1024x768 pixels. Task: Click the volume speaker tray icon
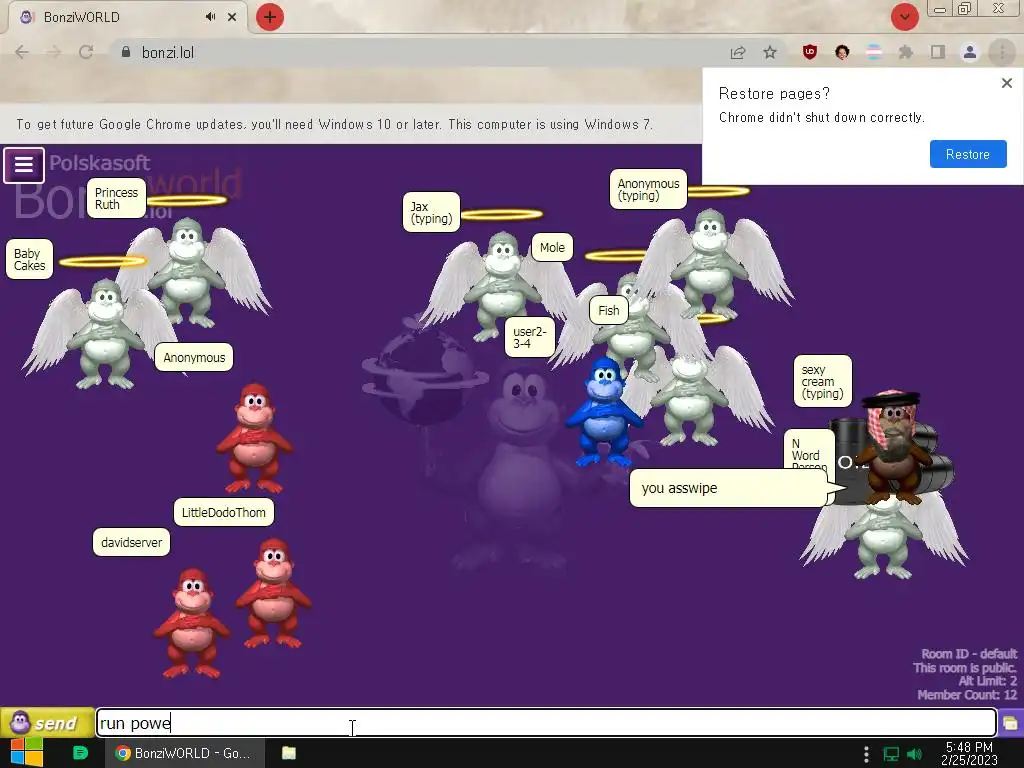(x=915, y=754)
